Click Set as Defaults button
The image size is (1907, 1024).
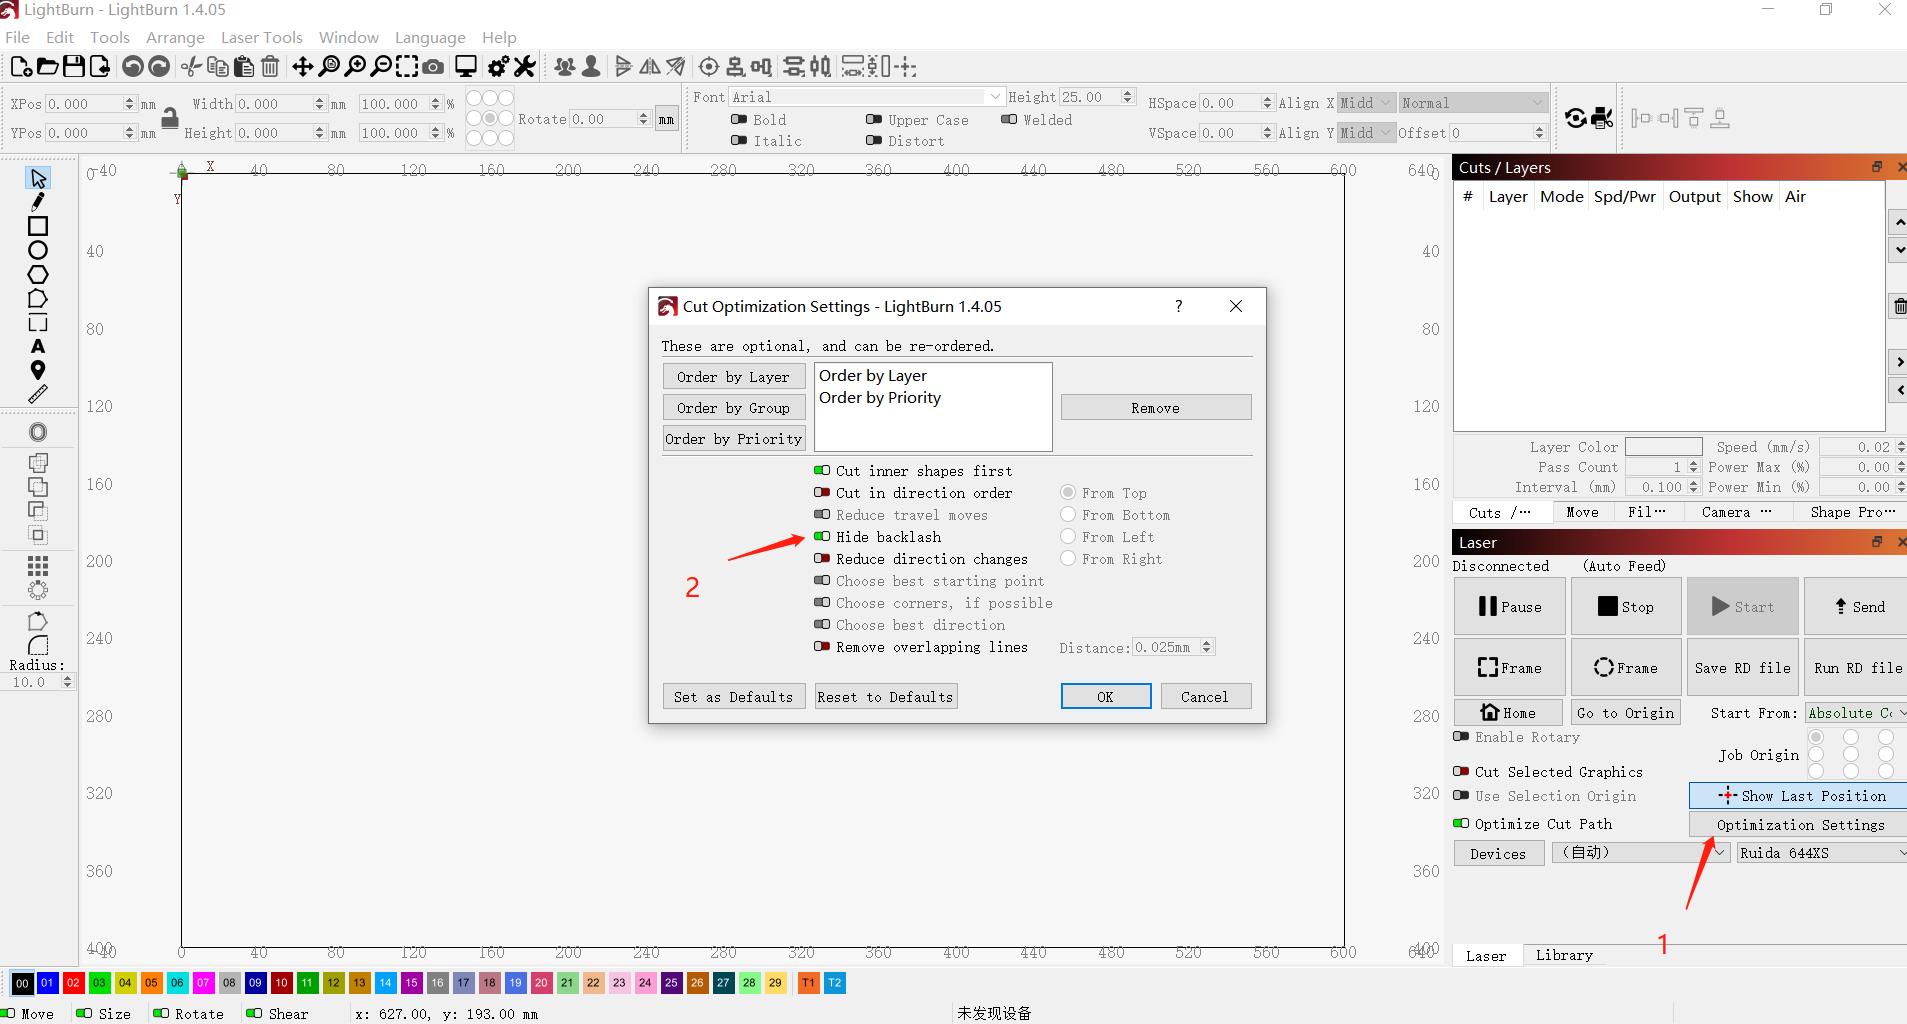click(x=733, y=697)
